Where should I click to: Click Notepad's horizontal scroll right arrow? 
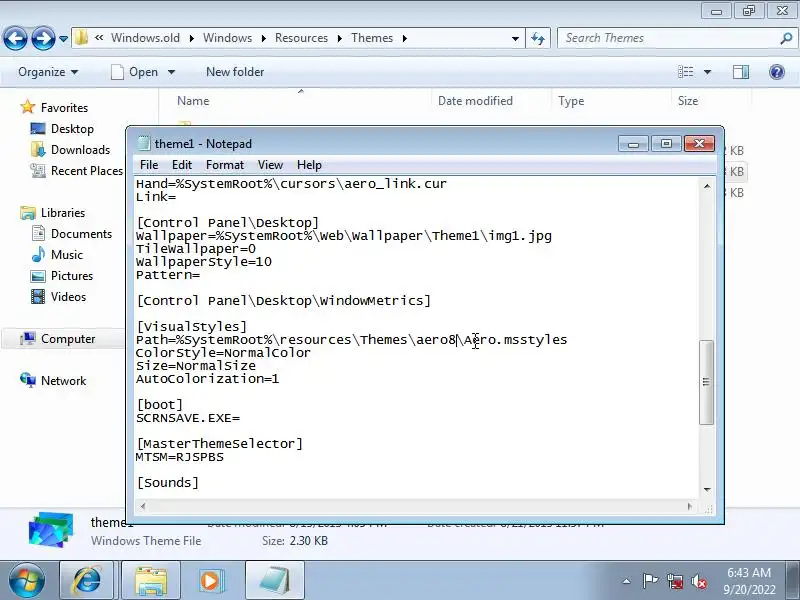click(690, 506)
